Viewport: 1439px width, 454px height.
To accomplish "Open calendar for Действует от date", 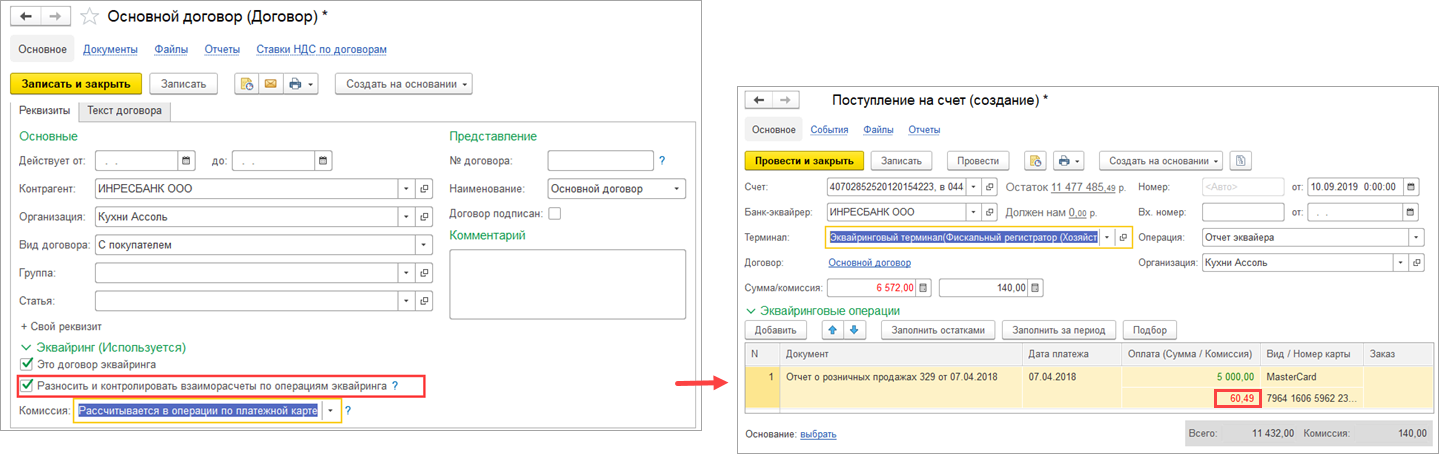I will 186,160.
